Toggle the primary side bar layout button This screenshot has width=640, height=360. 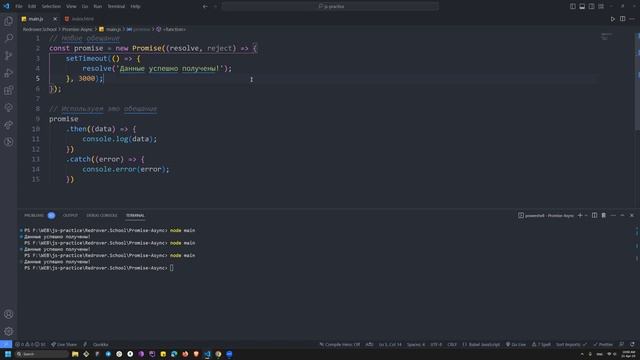click(573, 7)
